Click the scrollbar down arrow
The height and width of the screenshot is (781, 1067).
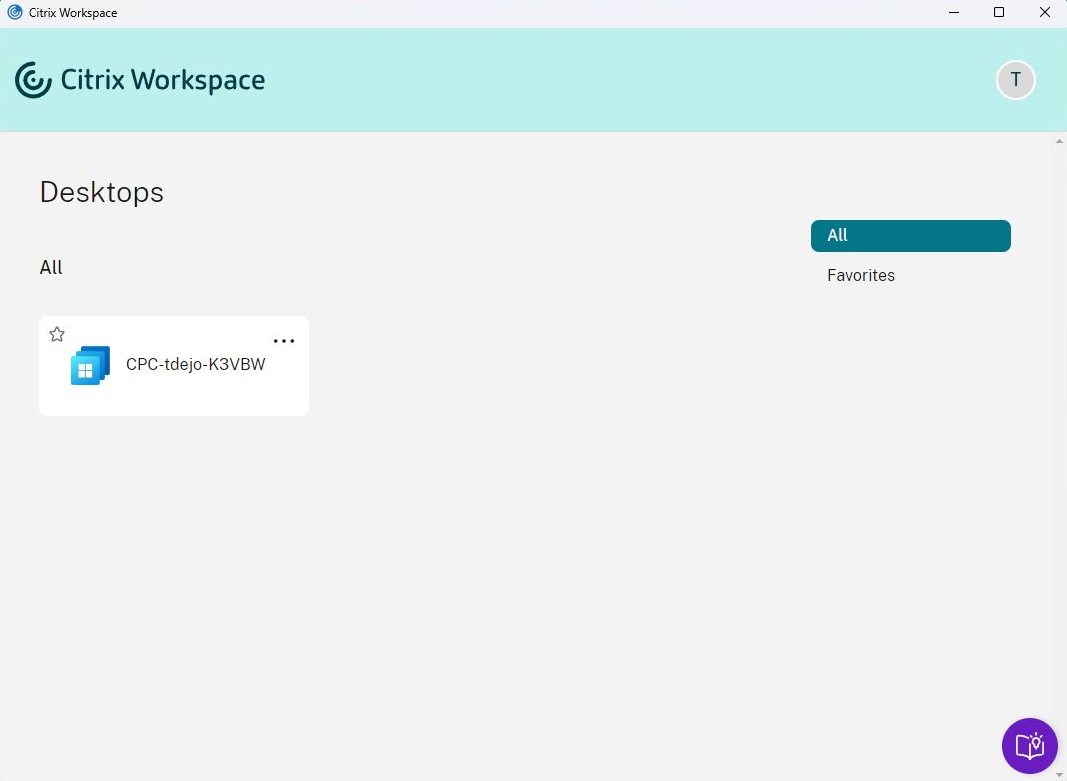tap(1059, 772)
